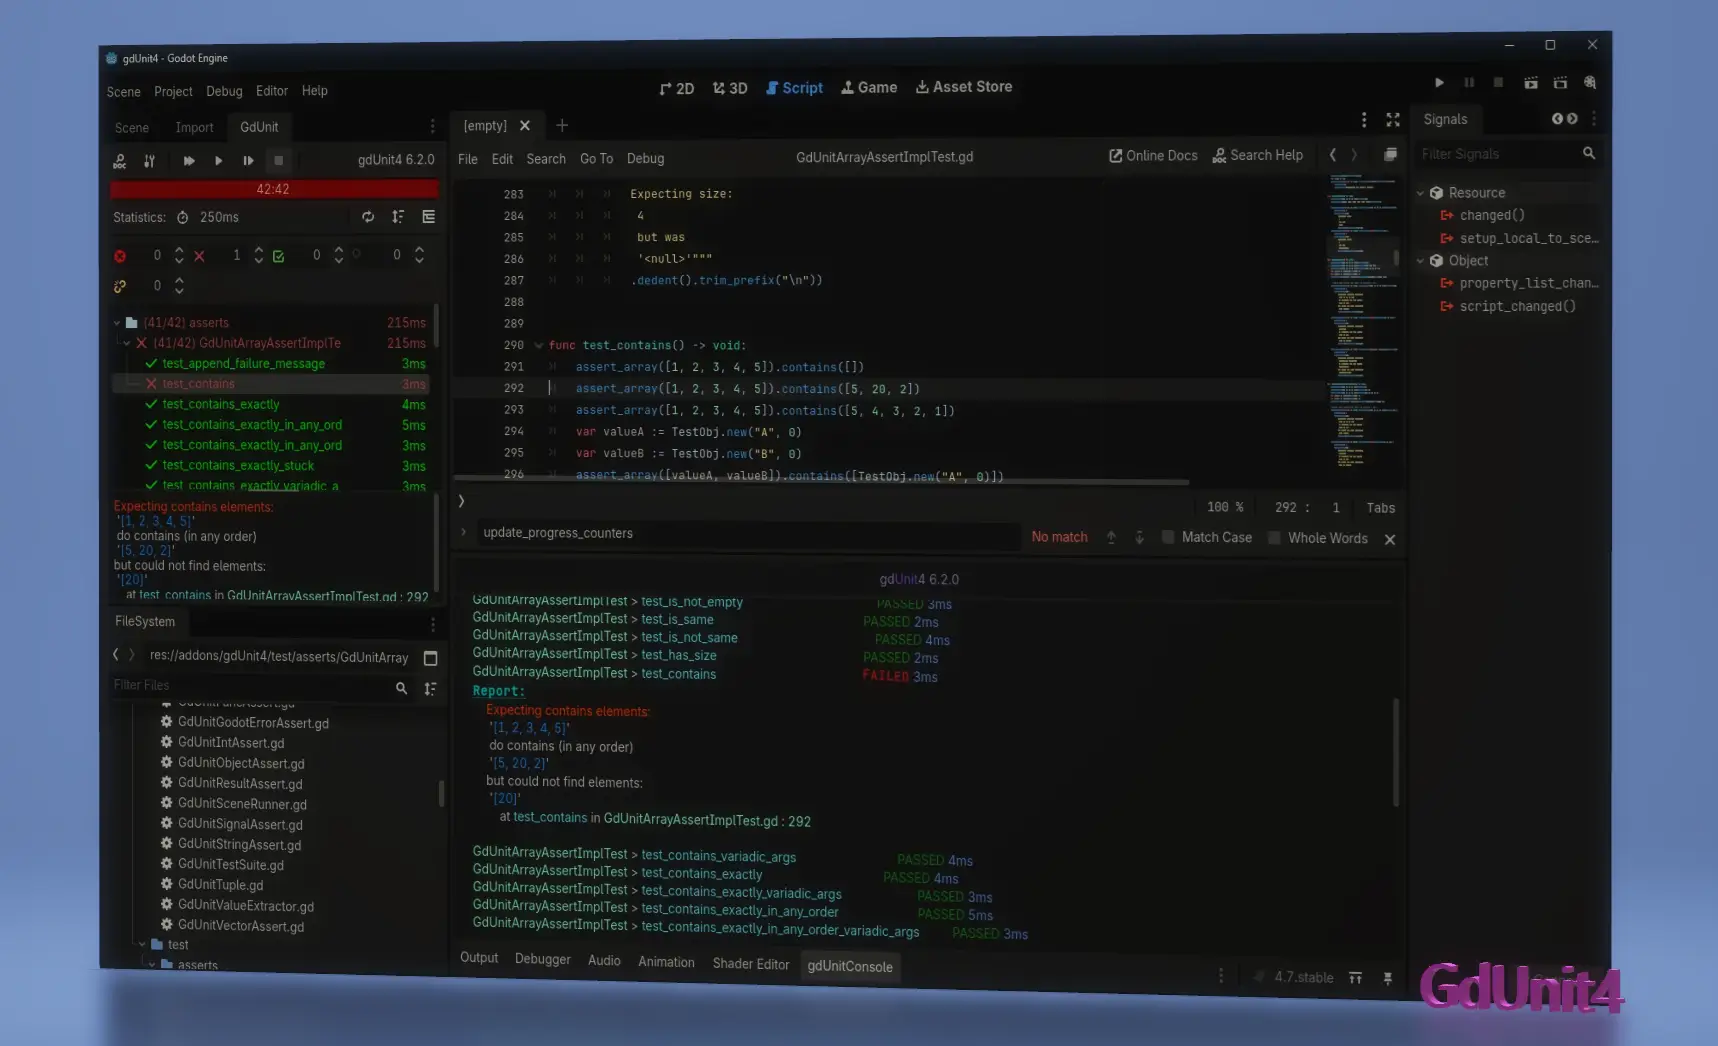
Task: Open GdUnit documentation search icon
Action: pyautogui.click(x=120, y=161)
